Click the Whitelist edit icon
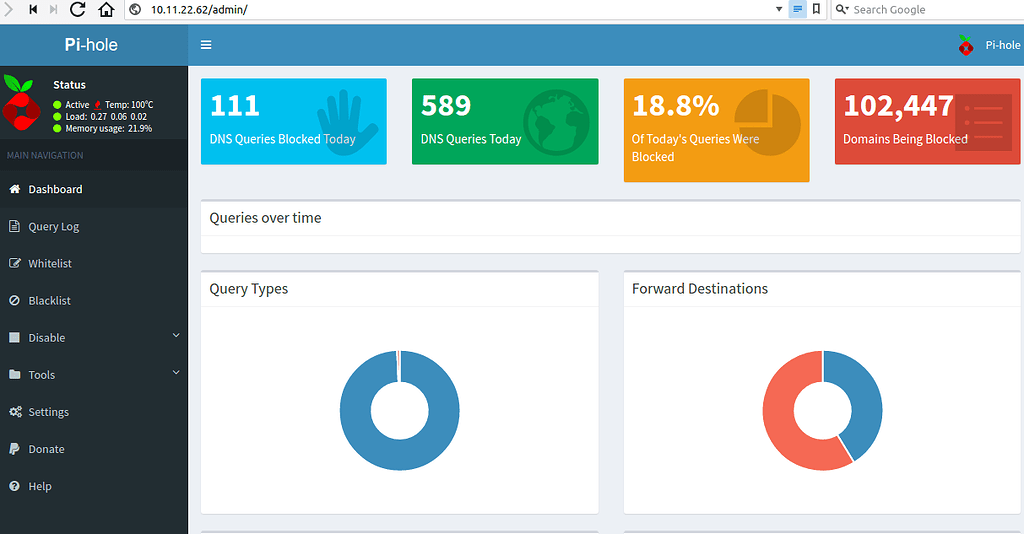 point(15,264)
